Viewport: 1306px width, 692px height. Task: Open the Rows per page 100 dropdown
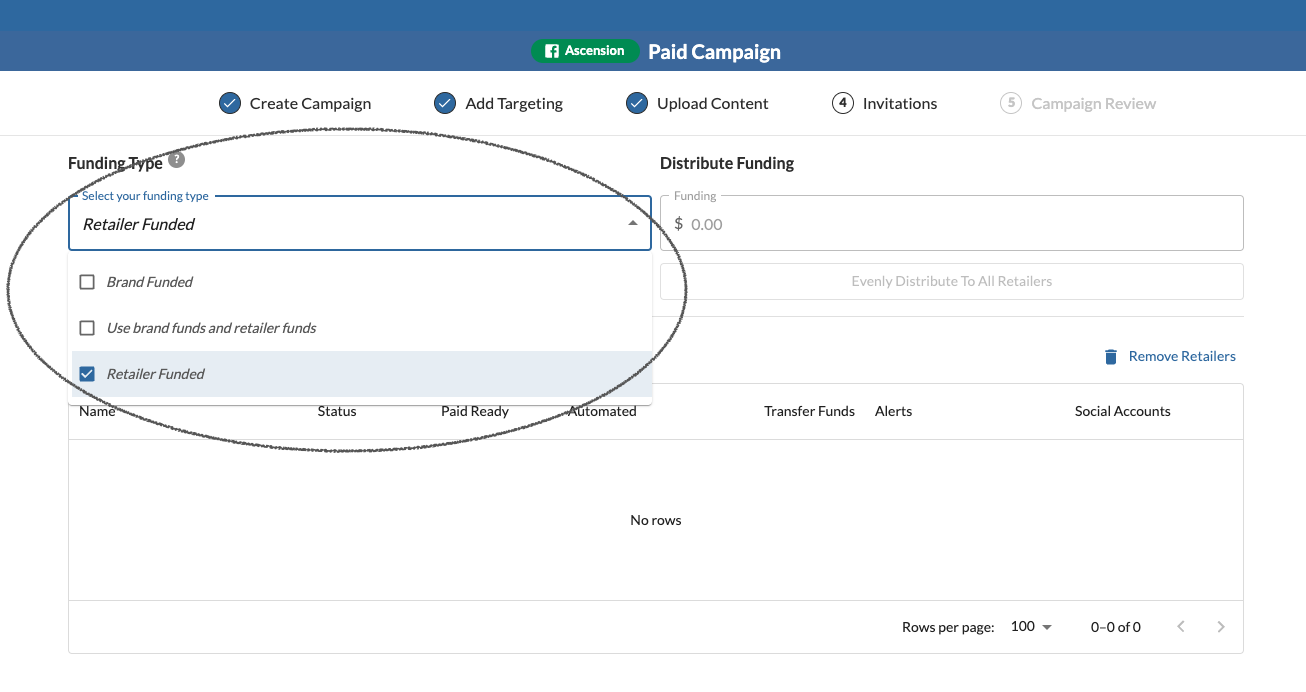pos(1032,627)
